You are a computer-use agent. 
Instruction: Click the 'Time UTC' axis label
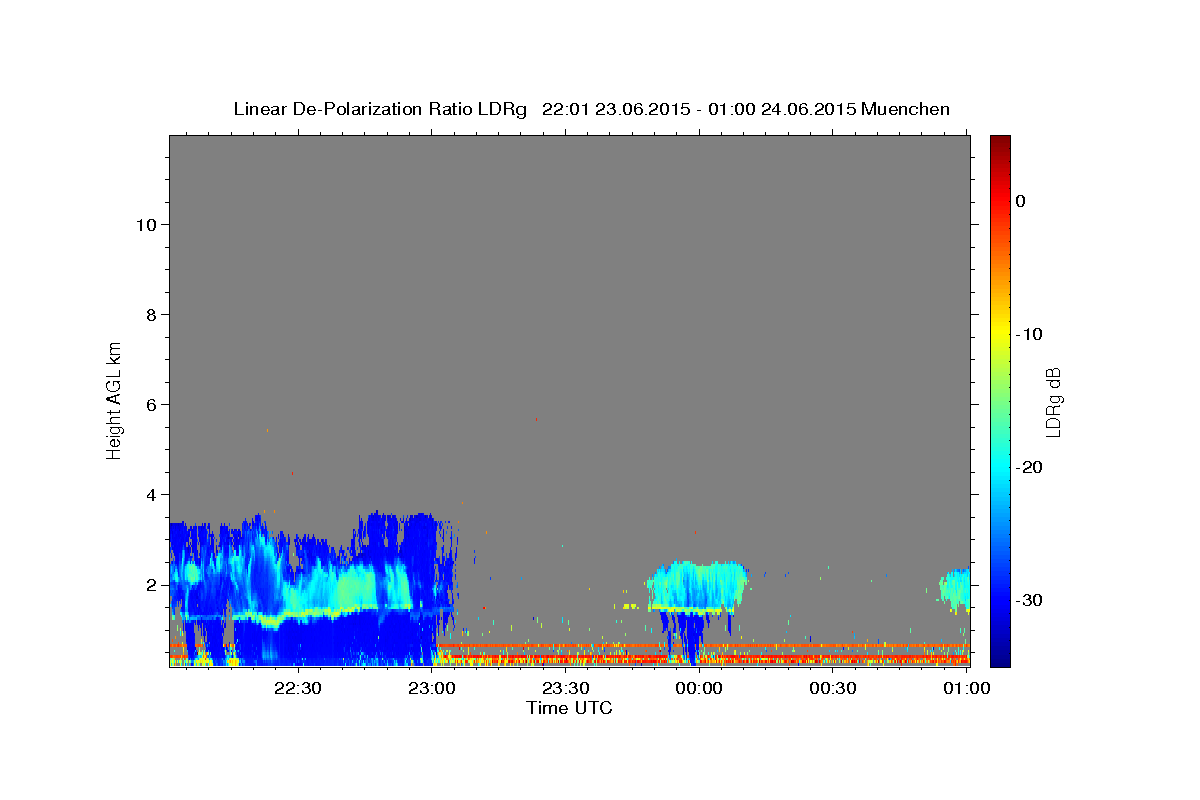click(569, 708)
